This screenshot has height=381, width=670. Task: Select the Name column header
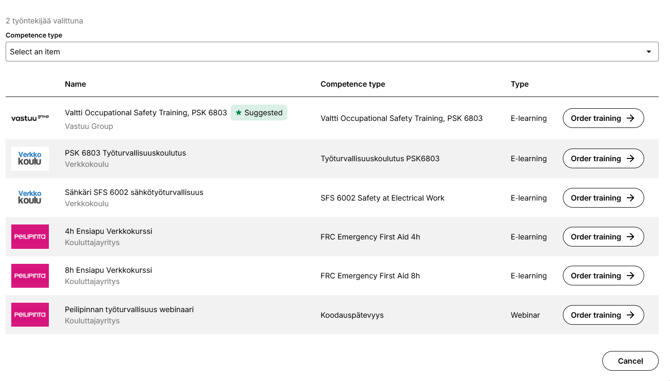(x=75, y=84)
